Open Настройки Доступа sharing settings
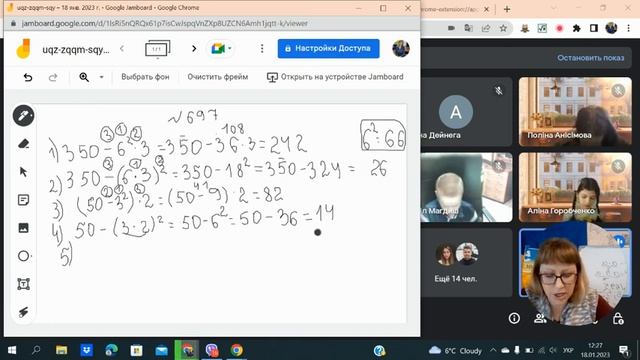 pos(329,49)
